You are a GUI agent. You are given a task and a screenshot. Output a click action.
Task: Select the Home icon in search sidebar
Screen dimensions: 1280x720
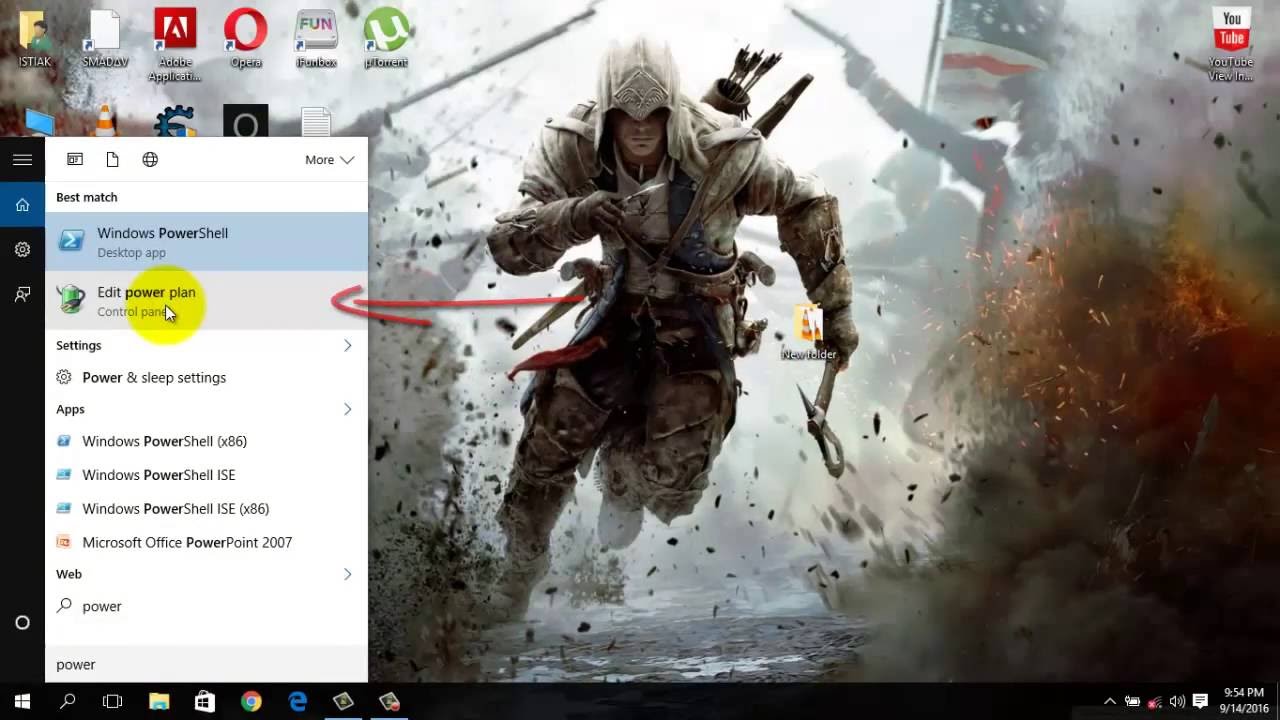point(22,205)
